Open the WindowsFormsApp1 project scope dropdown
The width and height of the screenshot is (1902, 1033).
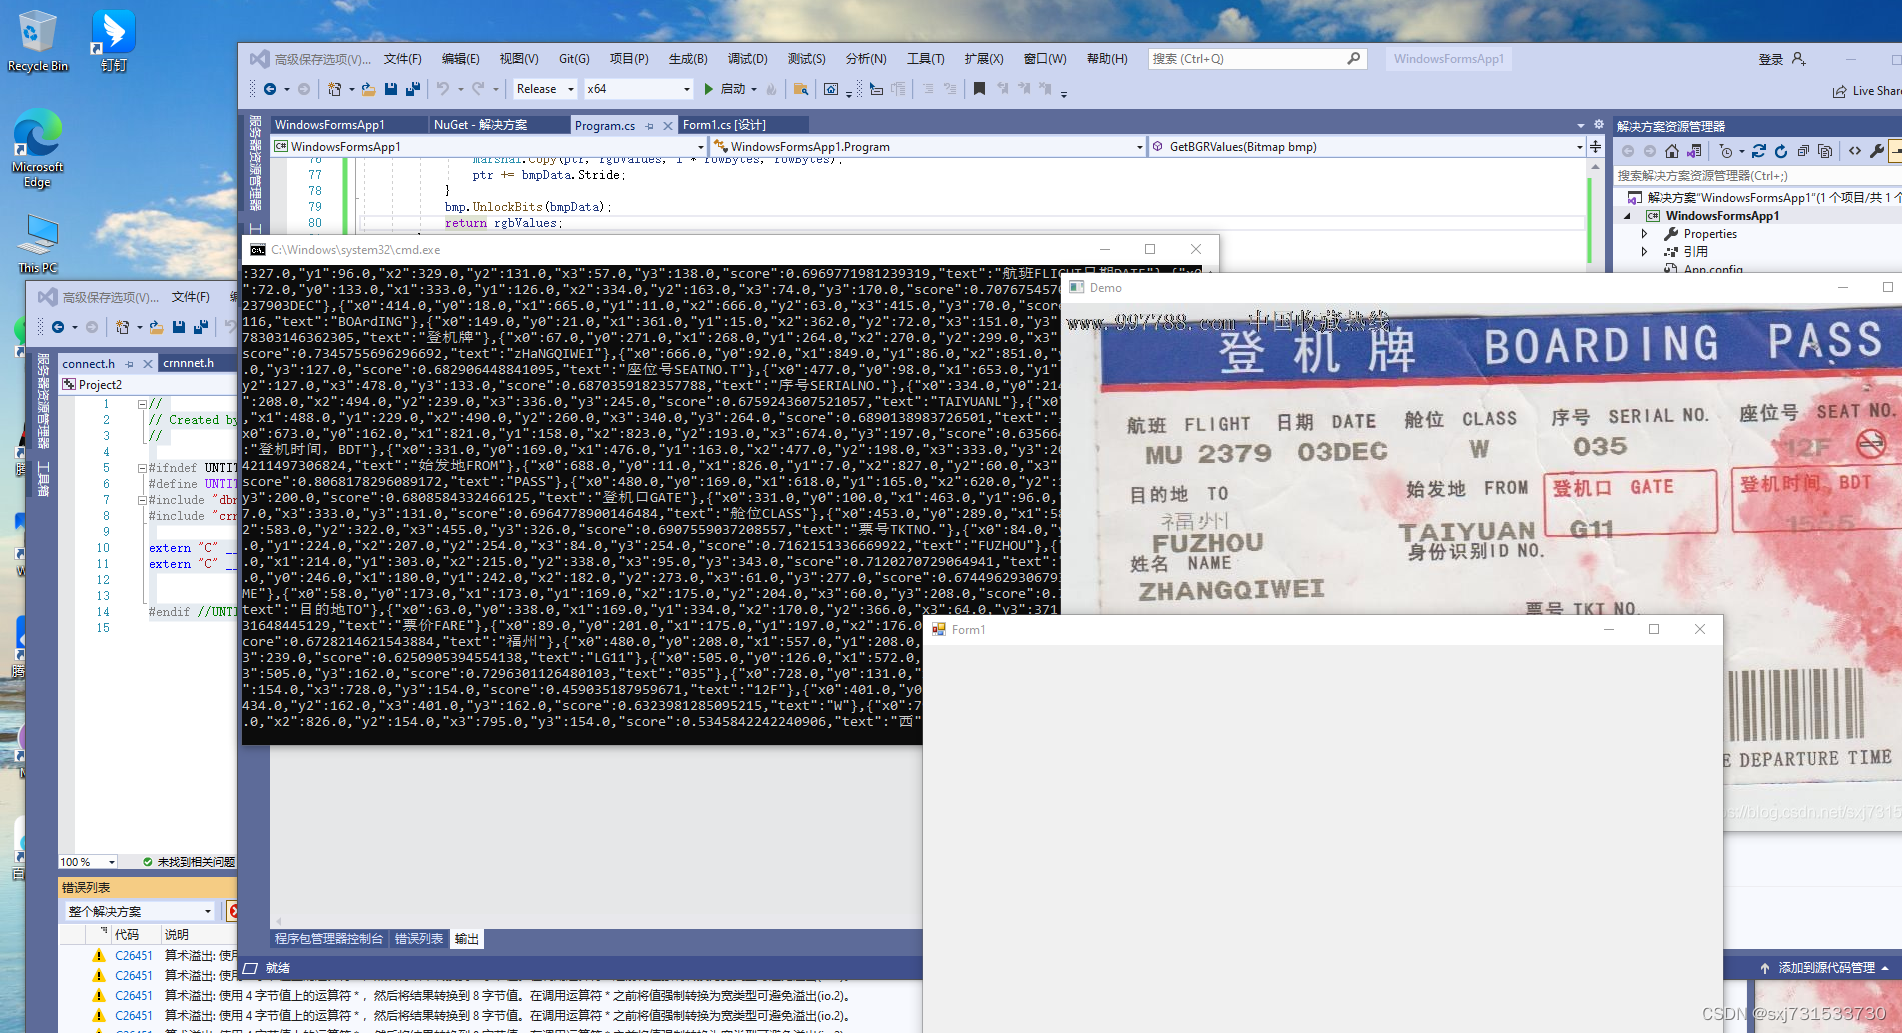(x=489, y=147)
